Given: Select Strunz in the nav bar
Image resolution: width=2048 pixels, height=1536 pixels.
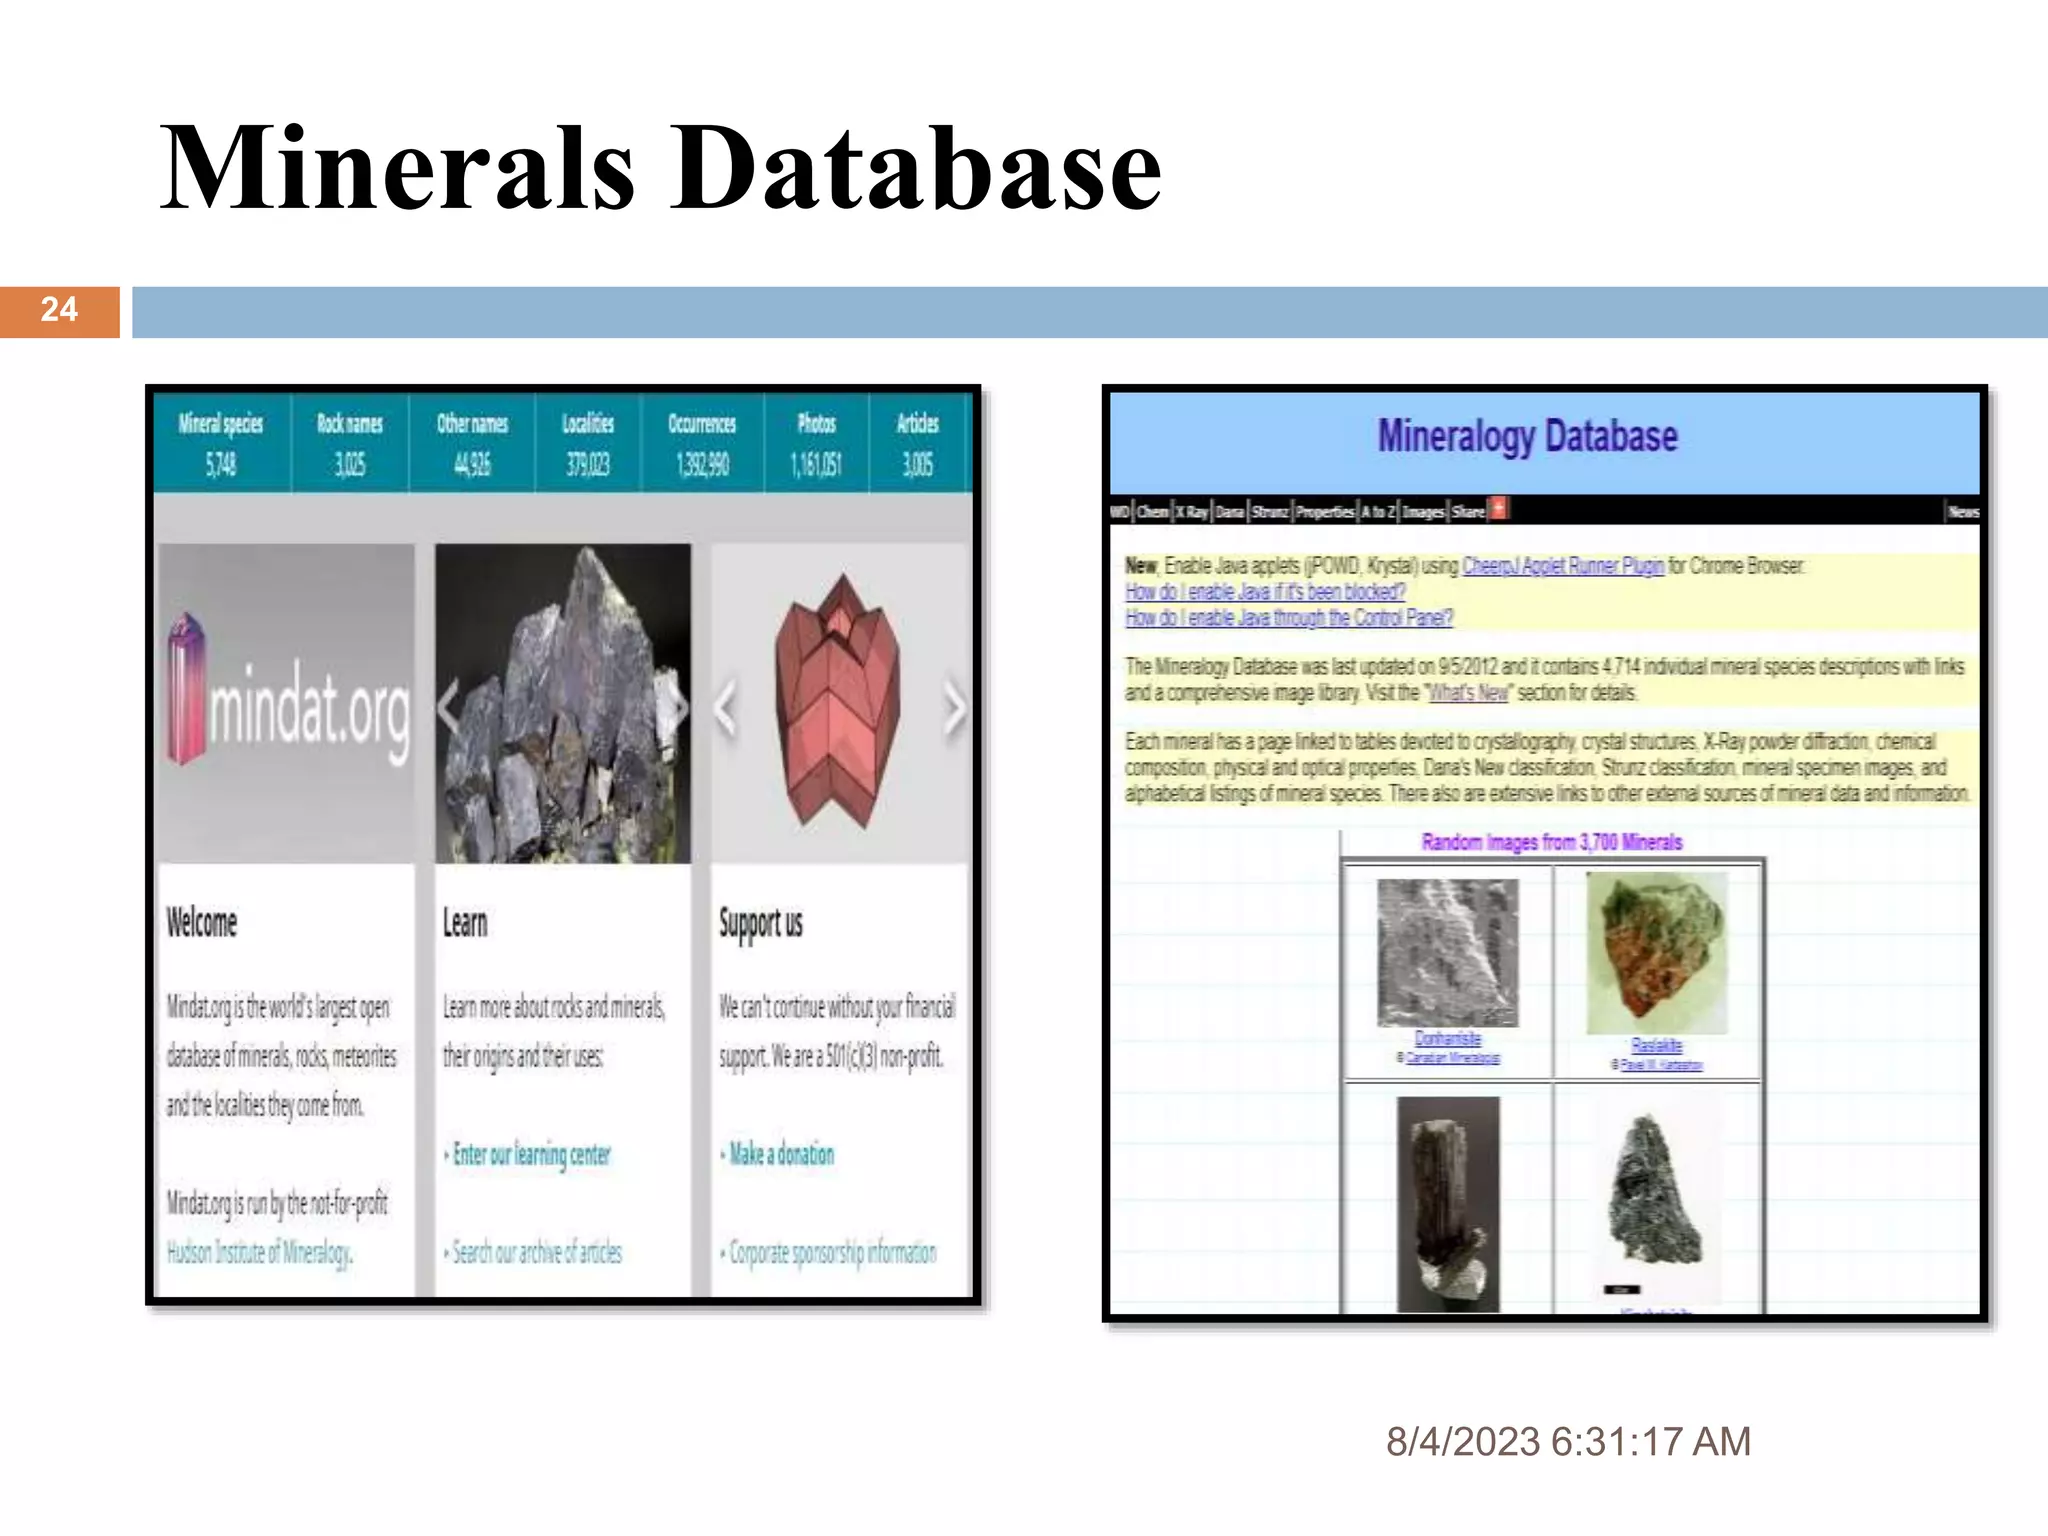Looking at the screenshot, I should pyautogui.click(x=1269, y=511).
